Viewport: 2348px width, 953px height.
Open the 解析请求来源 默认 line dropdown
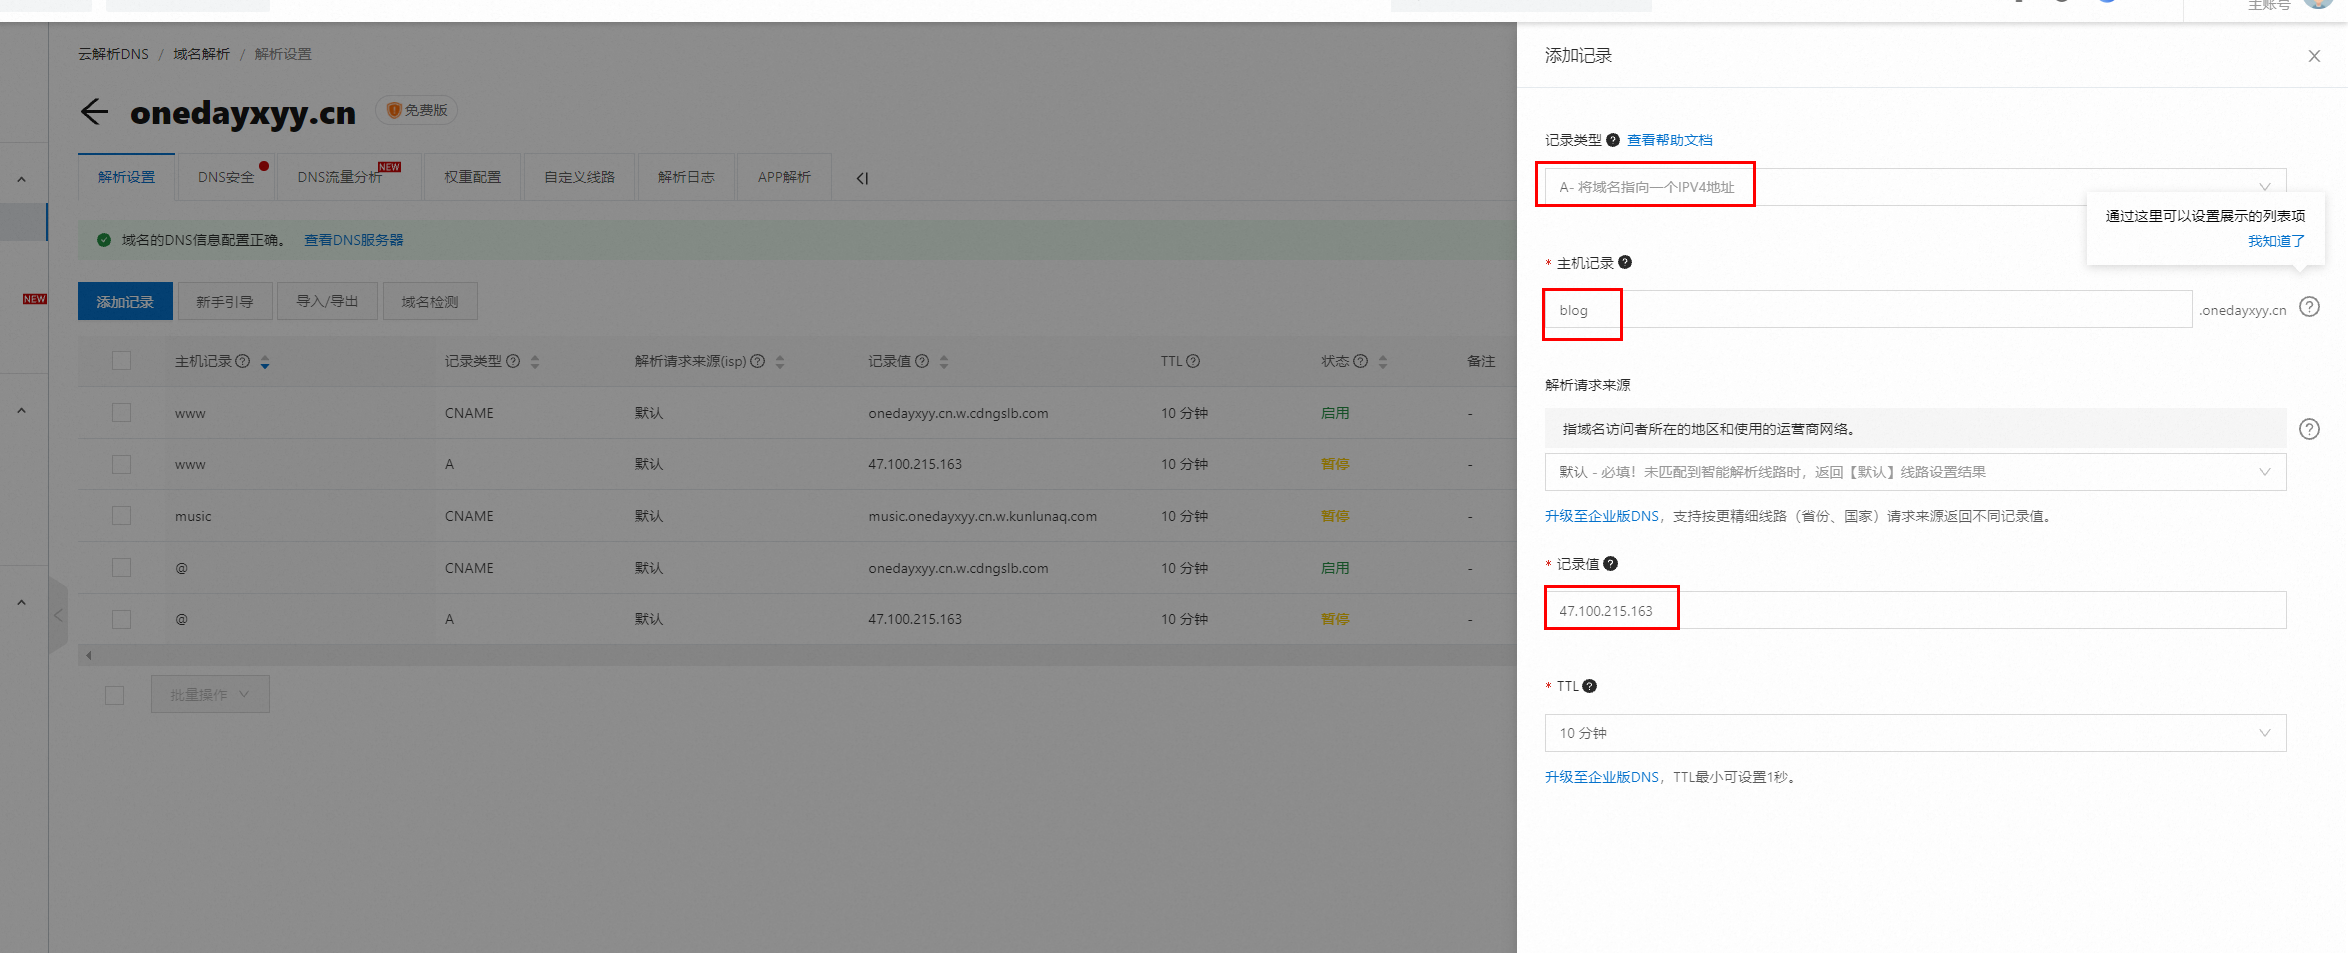click(1915, 472)
